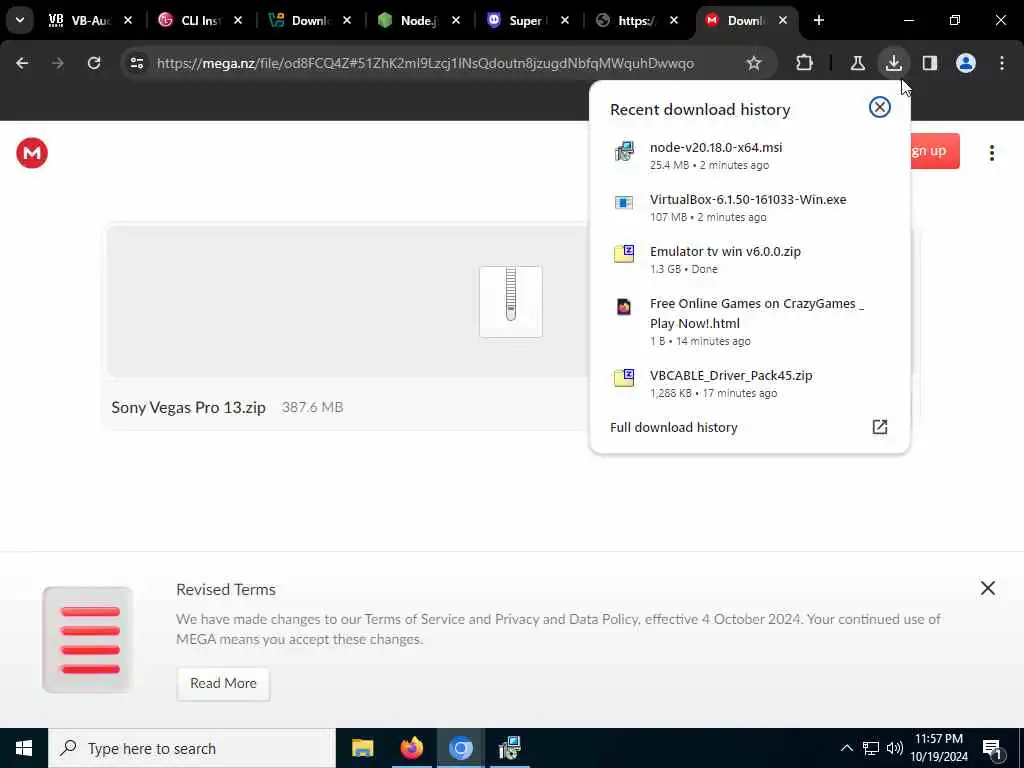The height and width of the screenshot is (768, 1024).
Task: Click the VirtualBox file icon
Action: 624,202
